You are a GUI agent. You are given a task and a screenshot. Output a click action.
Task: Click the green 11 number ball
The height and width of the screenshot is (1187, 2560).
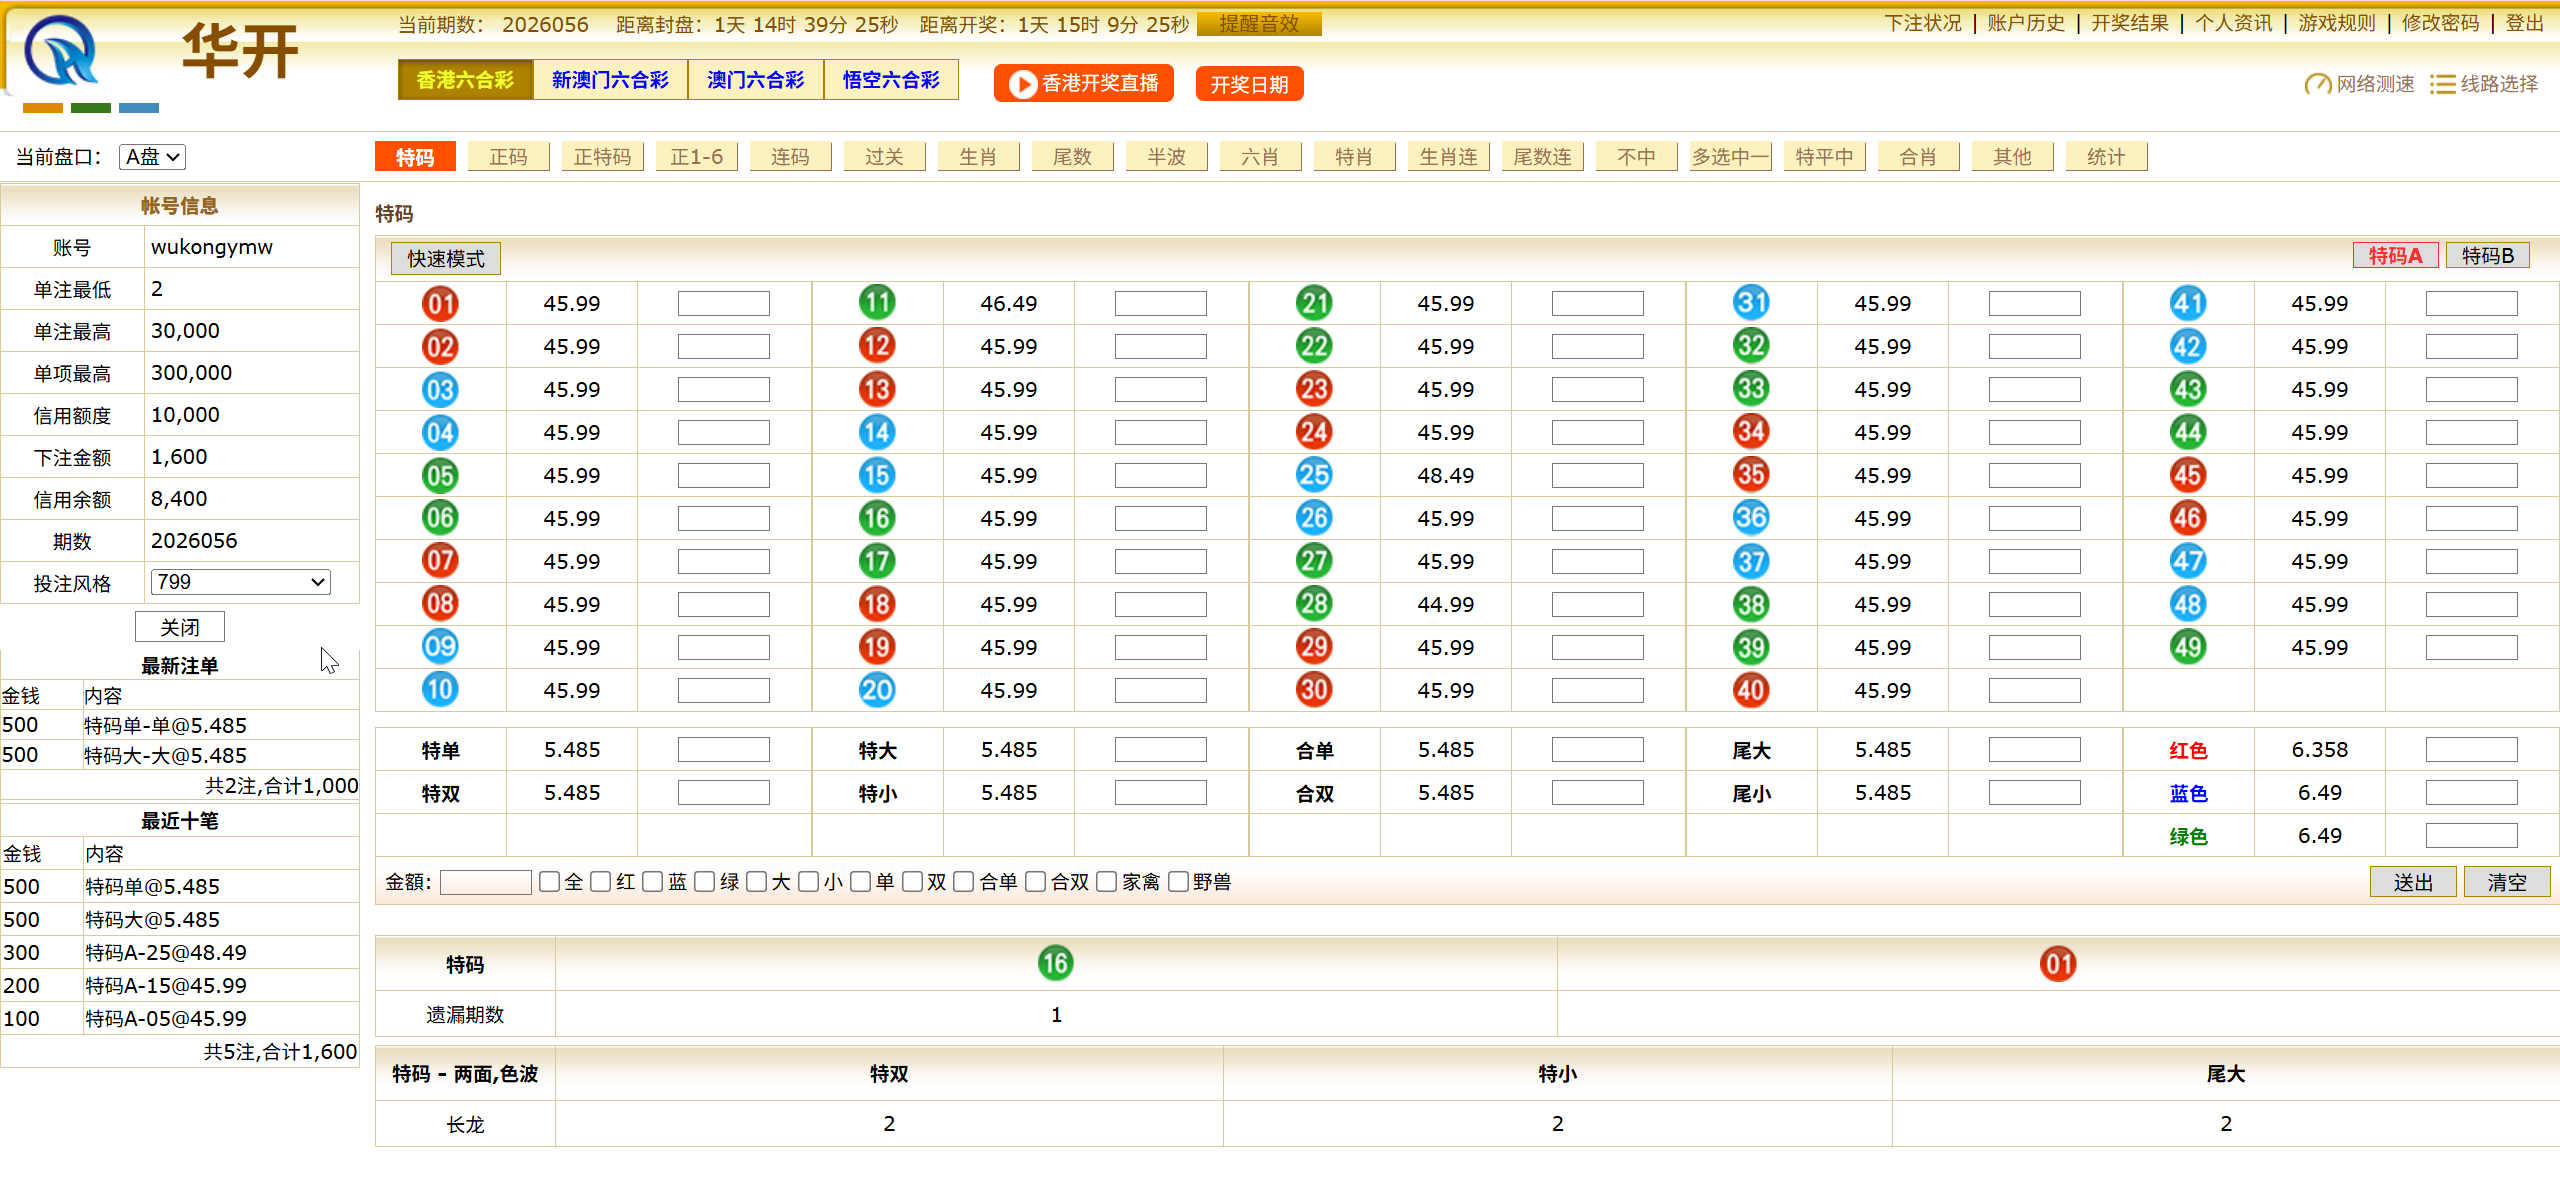click(x=877, y=303)
